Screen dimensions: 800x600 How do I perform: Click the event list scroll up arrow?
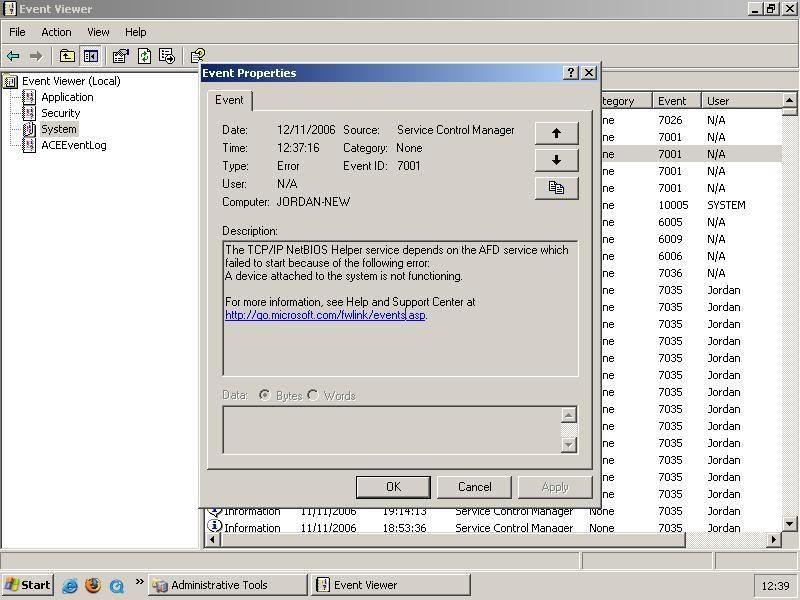[x=789, y=100]
